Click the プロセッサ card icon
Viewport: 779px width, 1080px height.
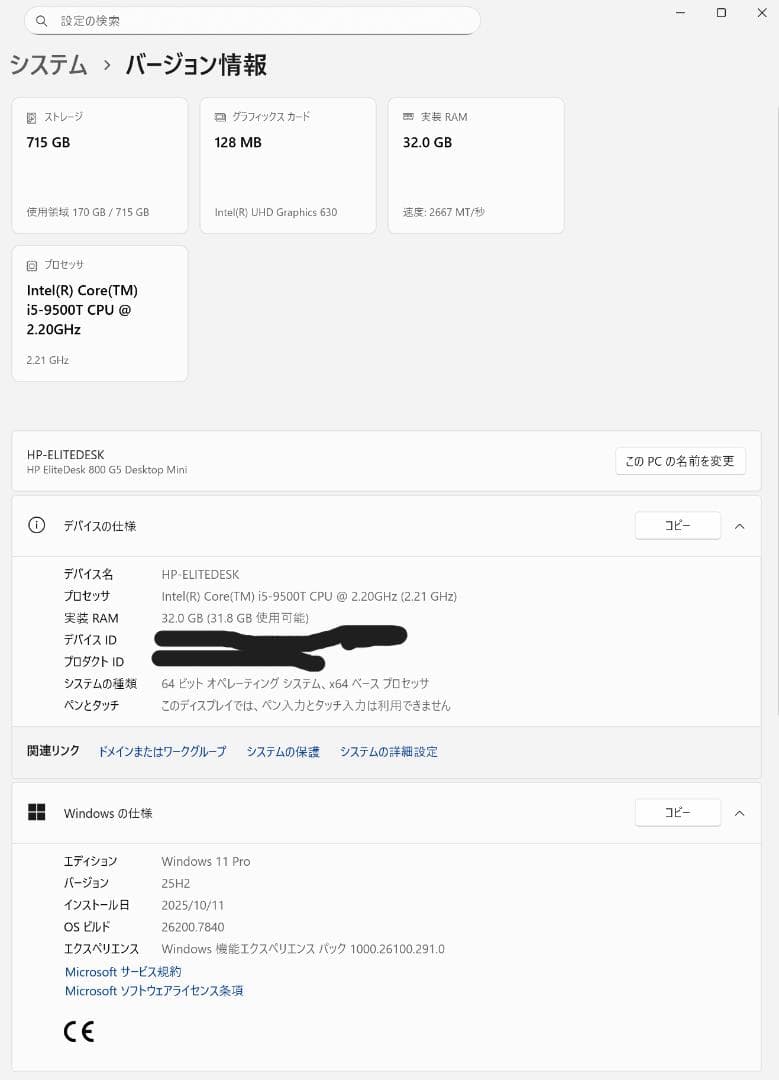(x=32, y=265)
